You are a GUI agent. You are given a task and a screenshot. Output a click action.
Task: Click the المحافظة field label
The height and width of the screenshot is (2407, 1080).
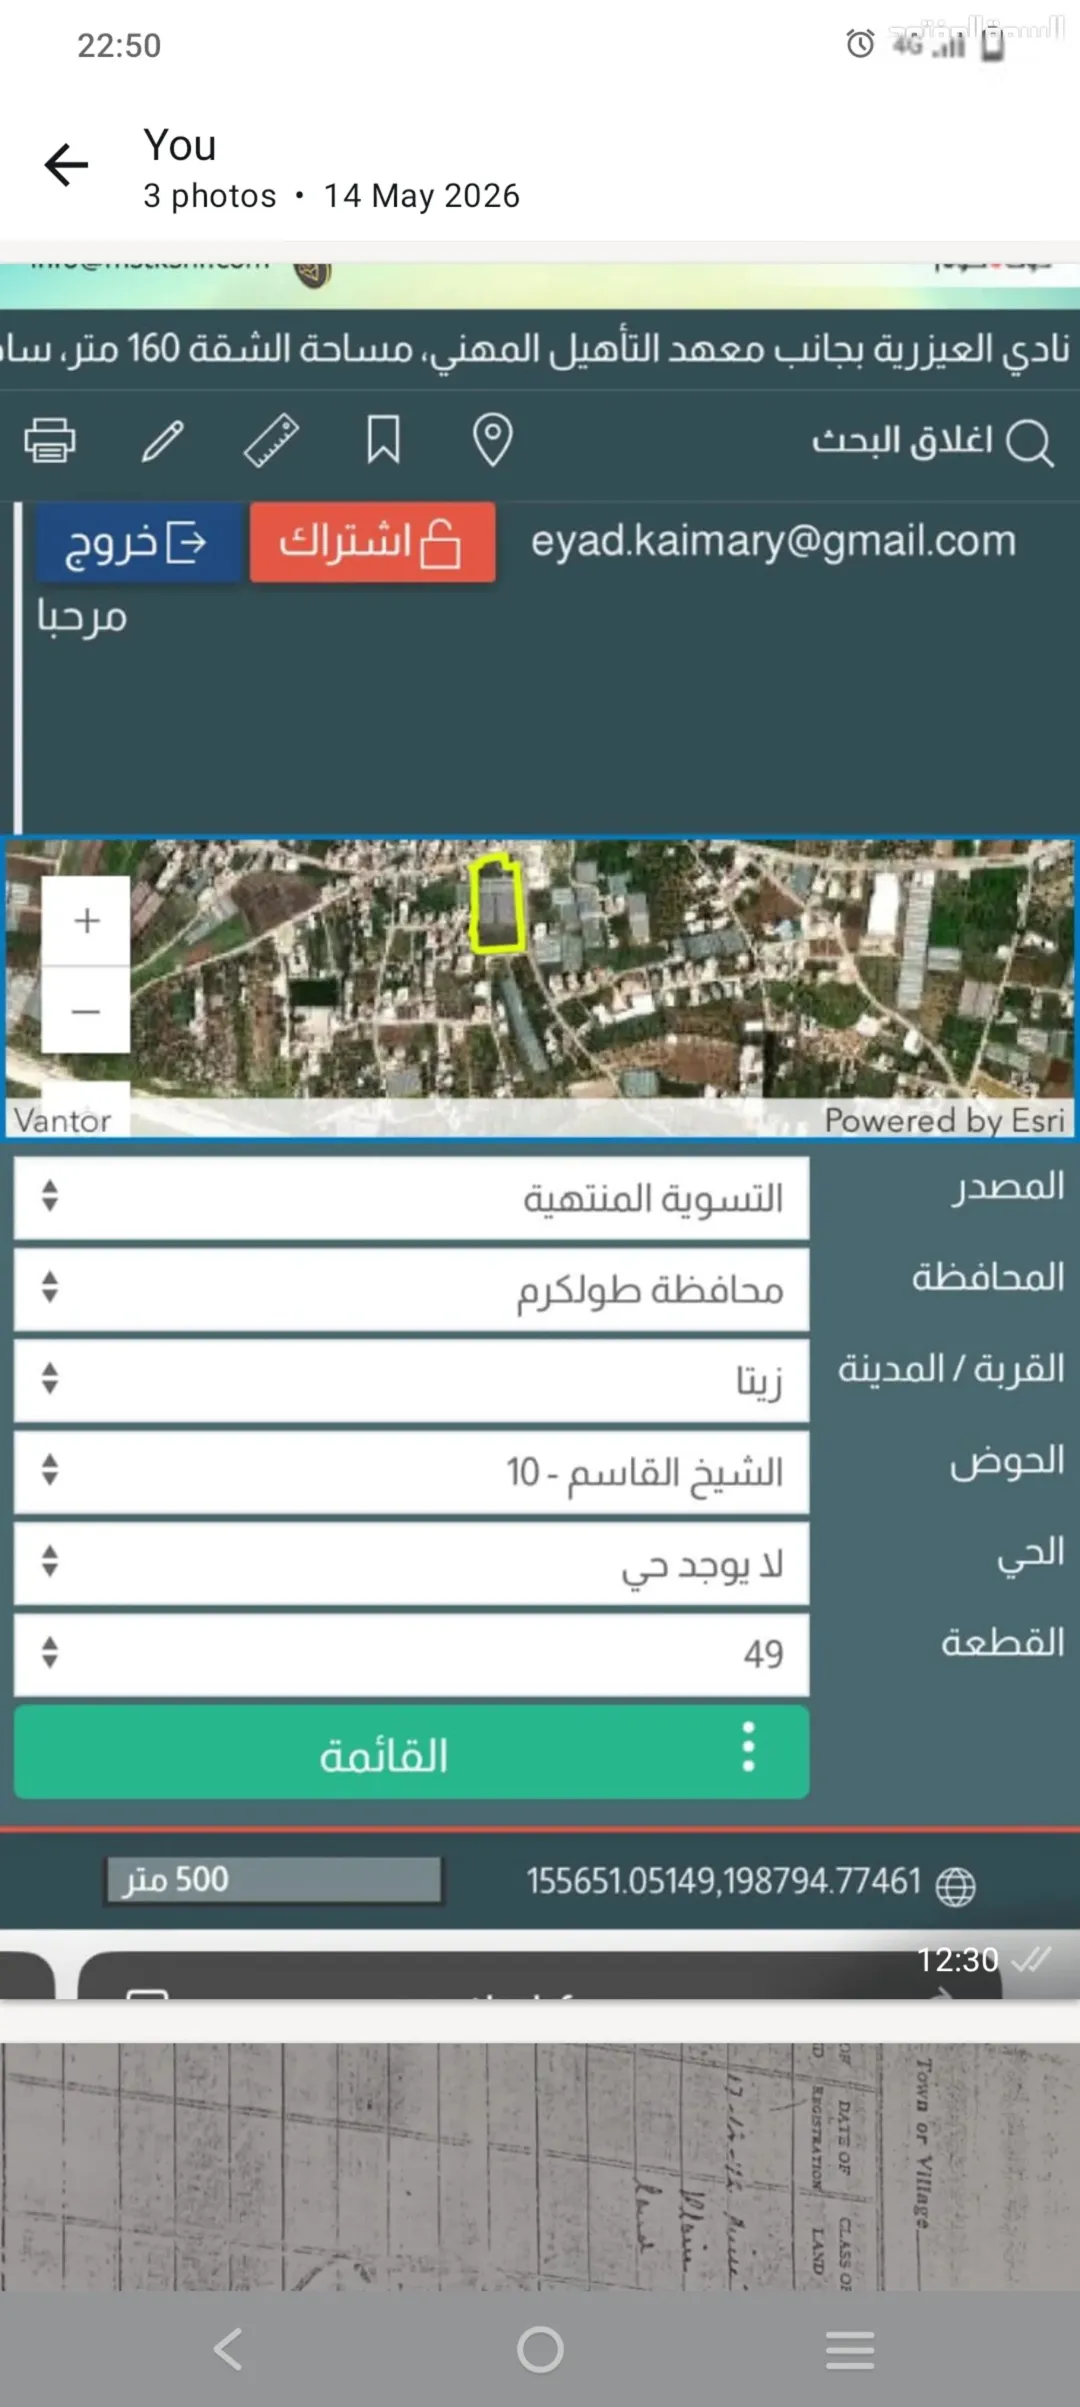tap(988, 1277)
